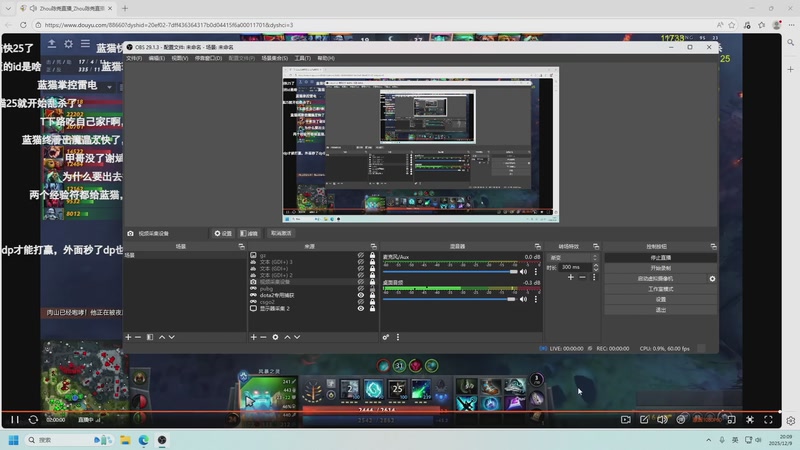This screenshot has height=450, width=800.
Task: Open audio mixer three-dot menu at bottom
Action: coord(398,337)
